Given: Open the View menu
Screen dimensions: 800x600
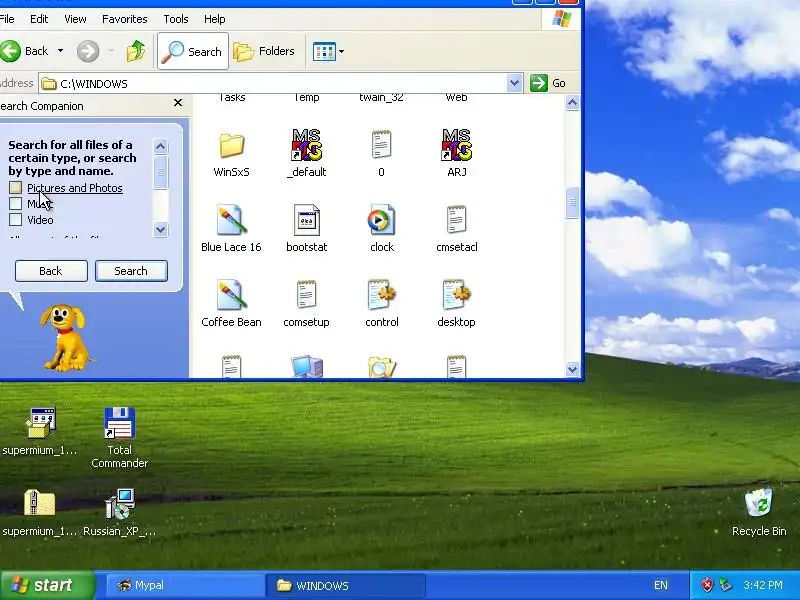Looking at the screenshot, I should pyautogui.click(x=75, y=19).
